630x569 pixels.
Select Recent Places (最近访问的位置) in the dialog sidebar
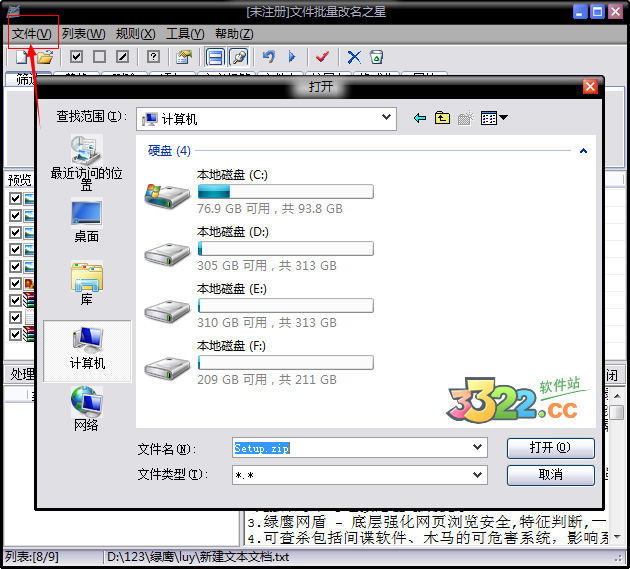(x=86, y=163)
